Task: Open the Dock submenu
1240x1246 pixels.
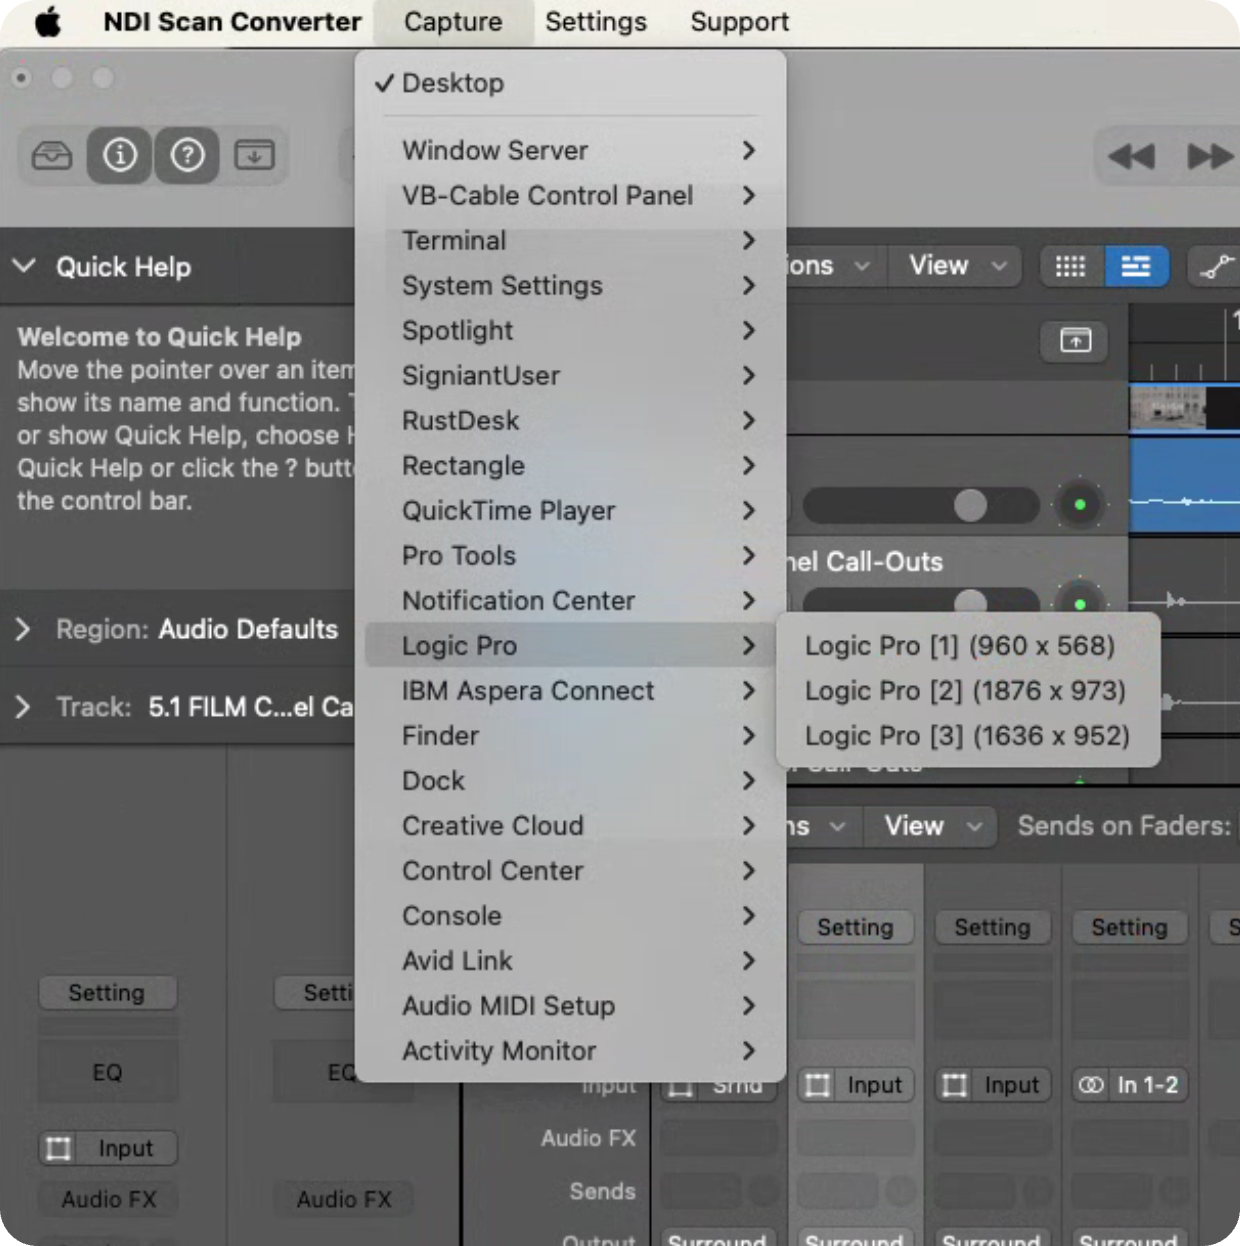Action: point(570,780)
